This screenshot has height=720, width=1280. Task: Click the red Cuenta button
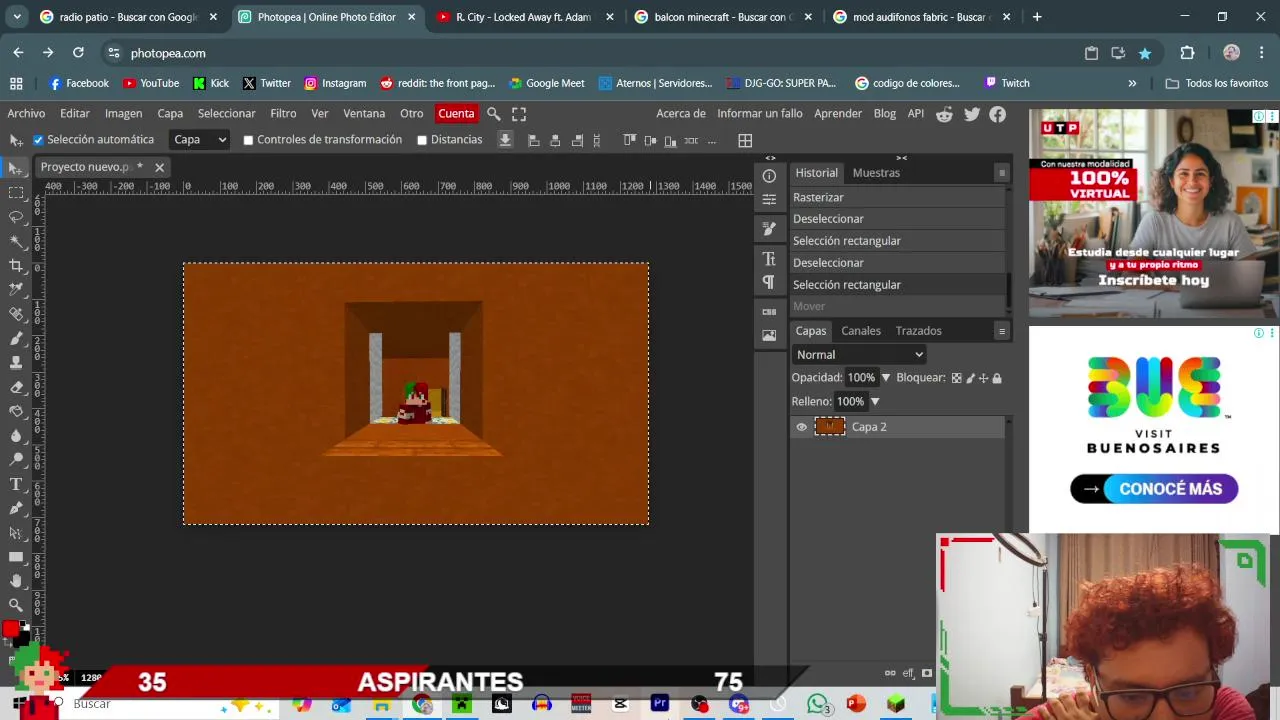(456, 114)
